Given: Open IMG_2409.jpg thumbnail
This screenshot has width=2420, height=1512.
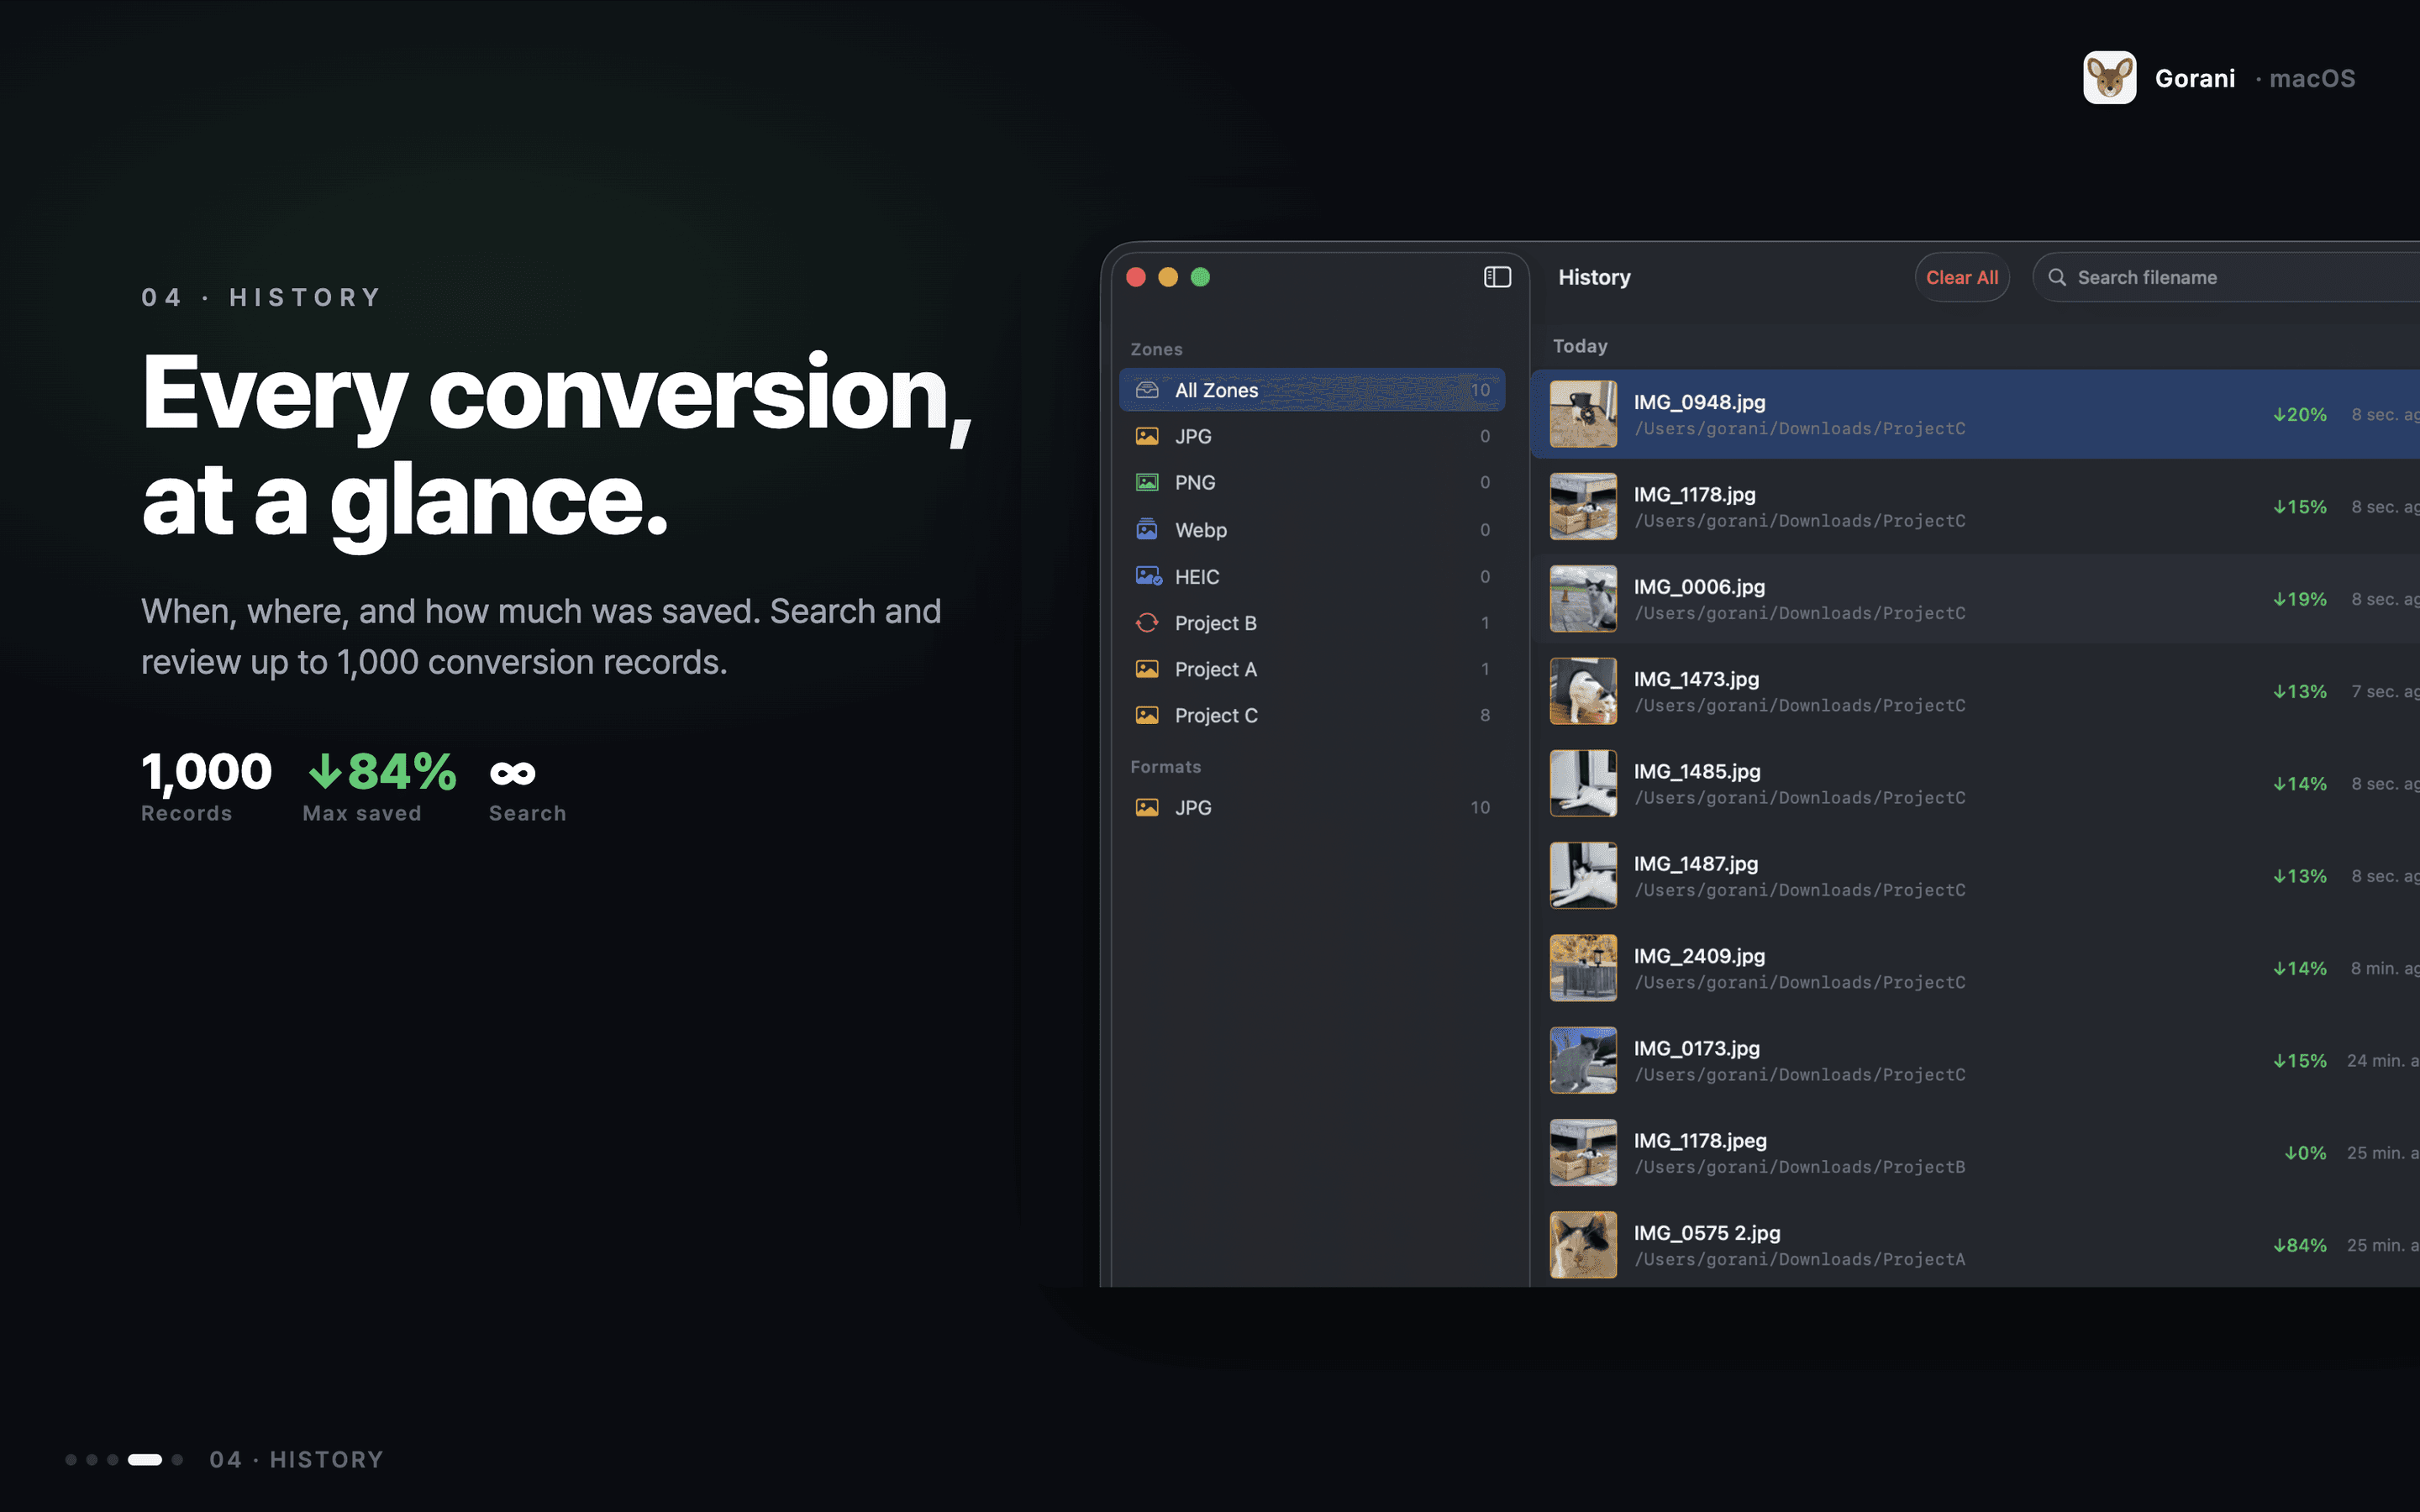Looking at the screenshot, I should (x=1583, y=968).
